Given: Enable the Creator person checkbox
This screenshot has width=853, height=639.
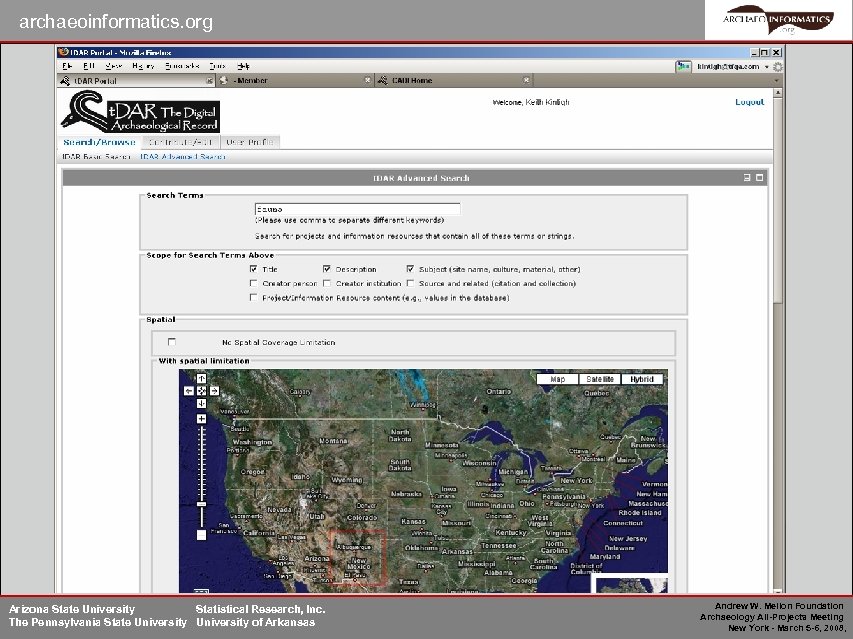Looking at the screenshot, I should pos(251,283).
